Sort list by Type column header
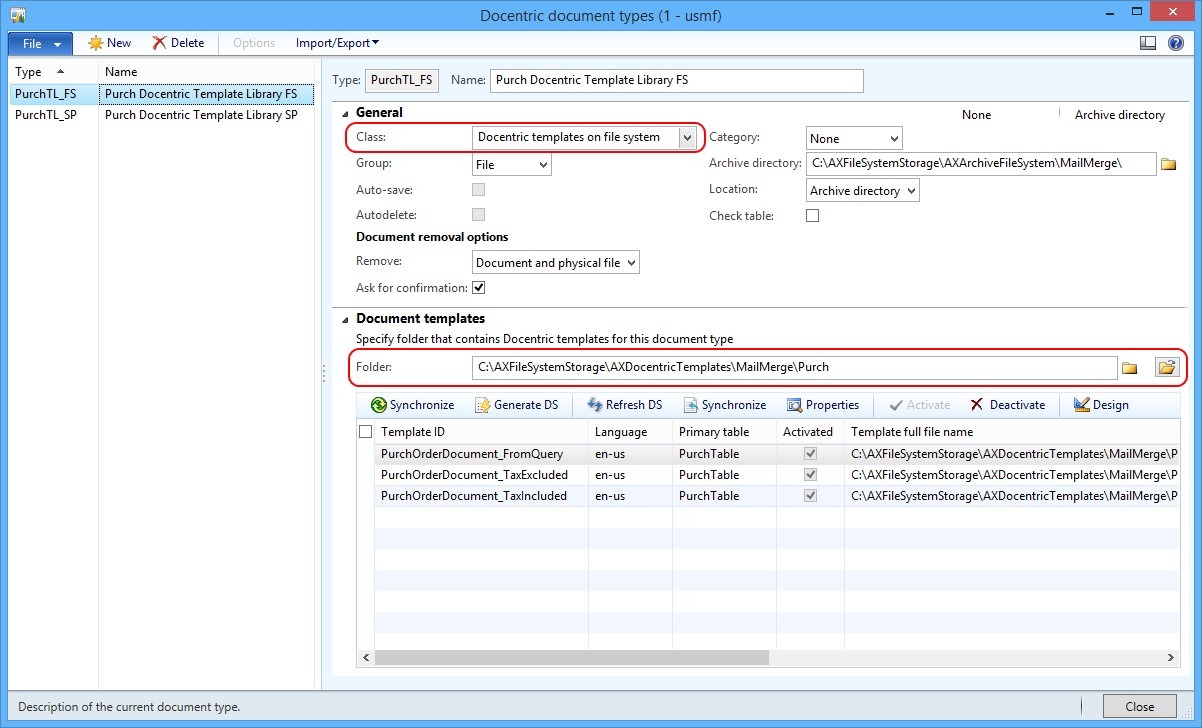 [54, 72]
